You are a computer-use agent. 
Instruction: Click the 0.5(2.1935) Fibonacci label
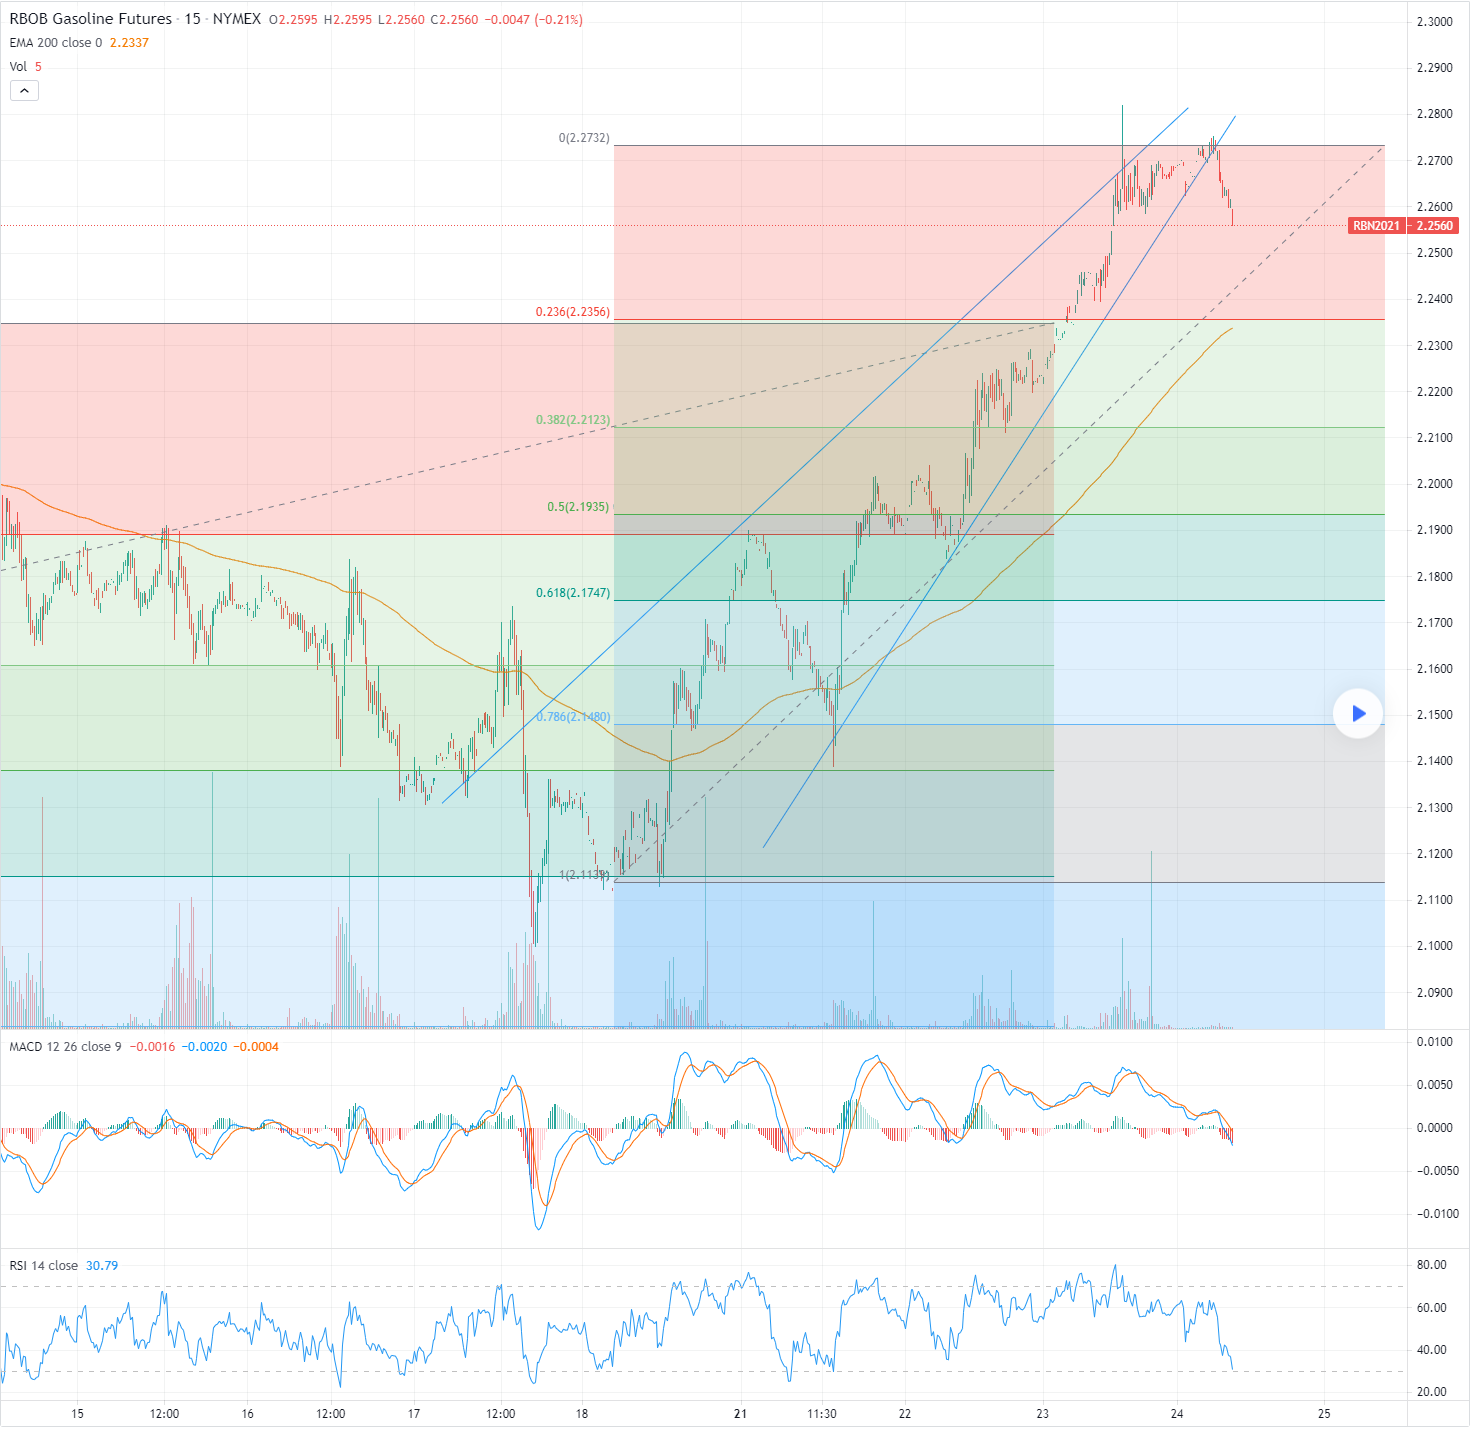pos(577,507)
